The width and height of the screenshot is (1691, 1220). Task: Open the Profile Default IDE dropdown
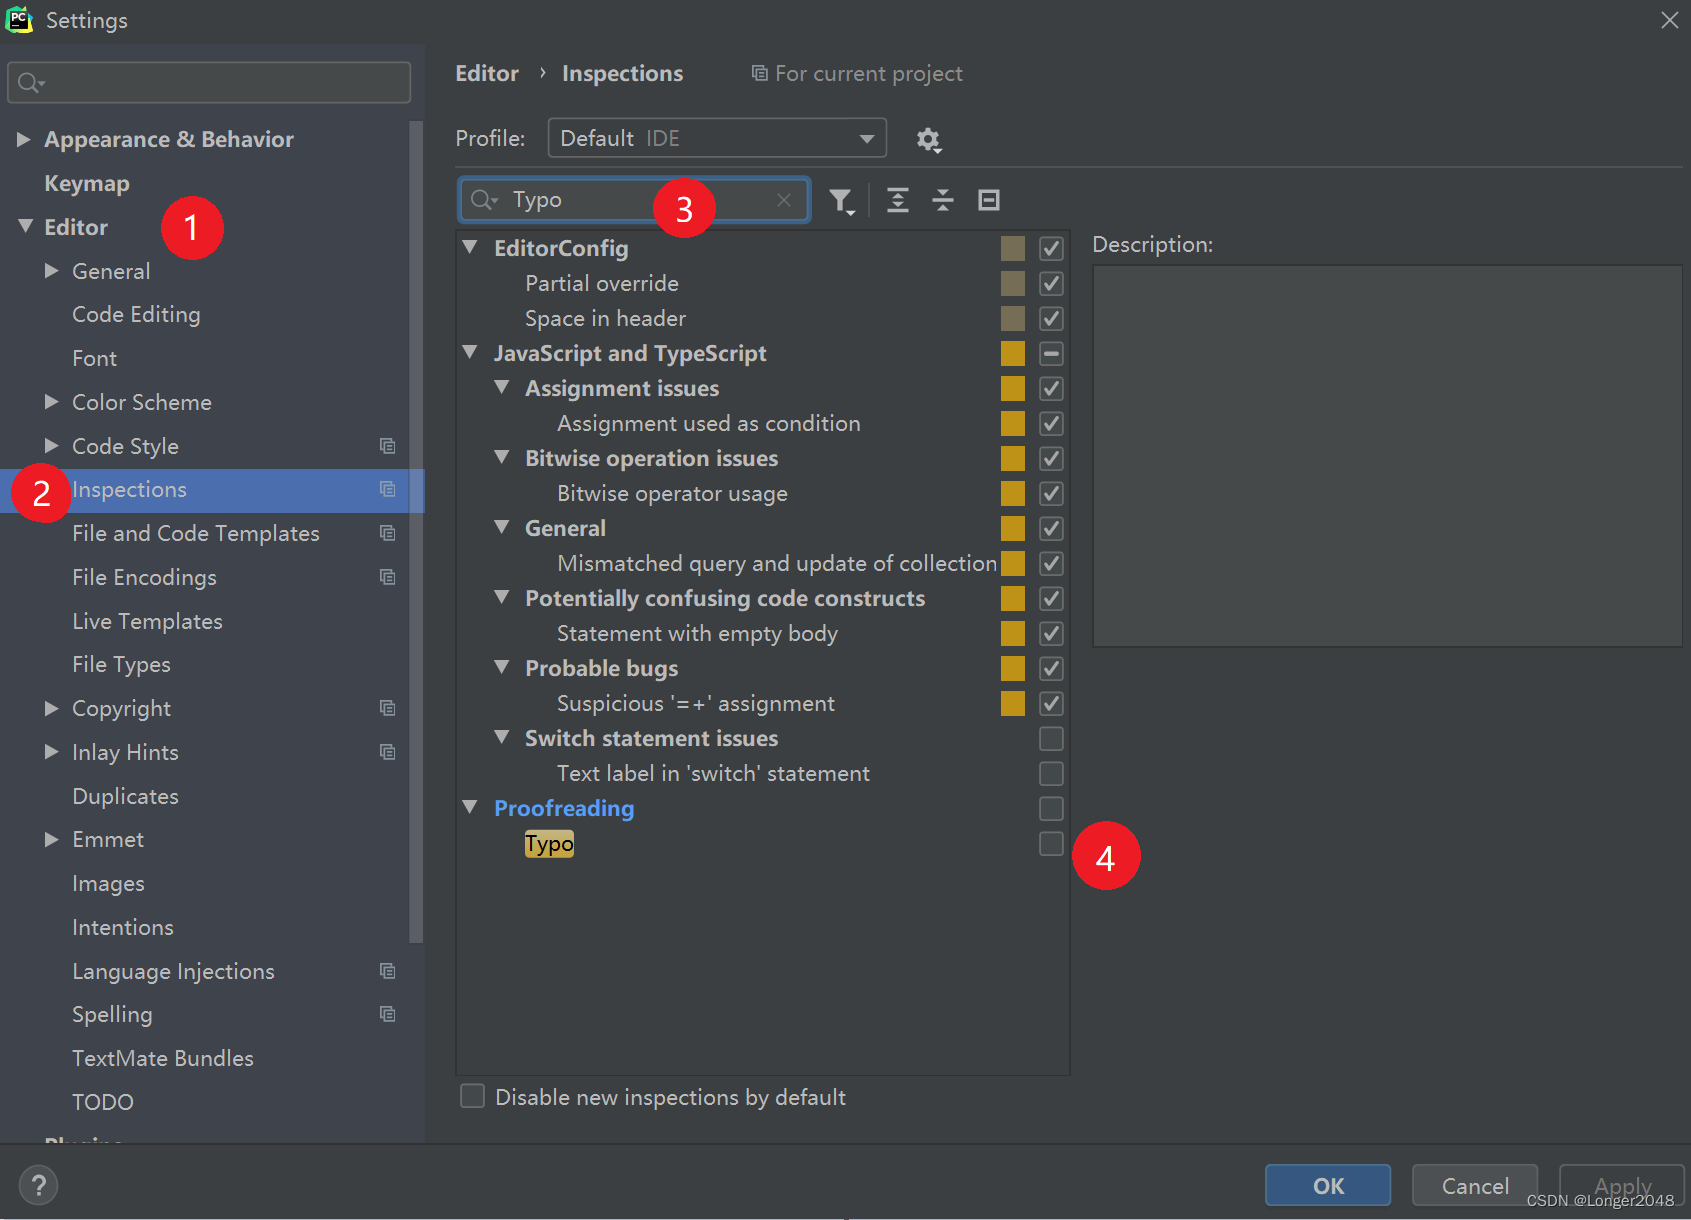tap(717, 138)
